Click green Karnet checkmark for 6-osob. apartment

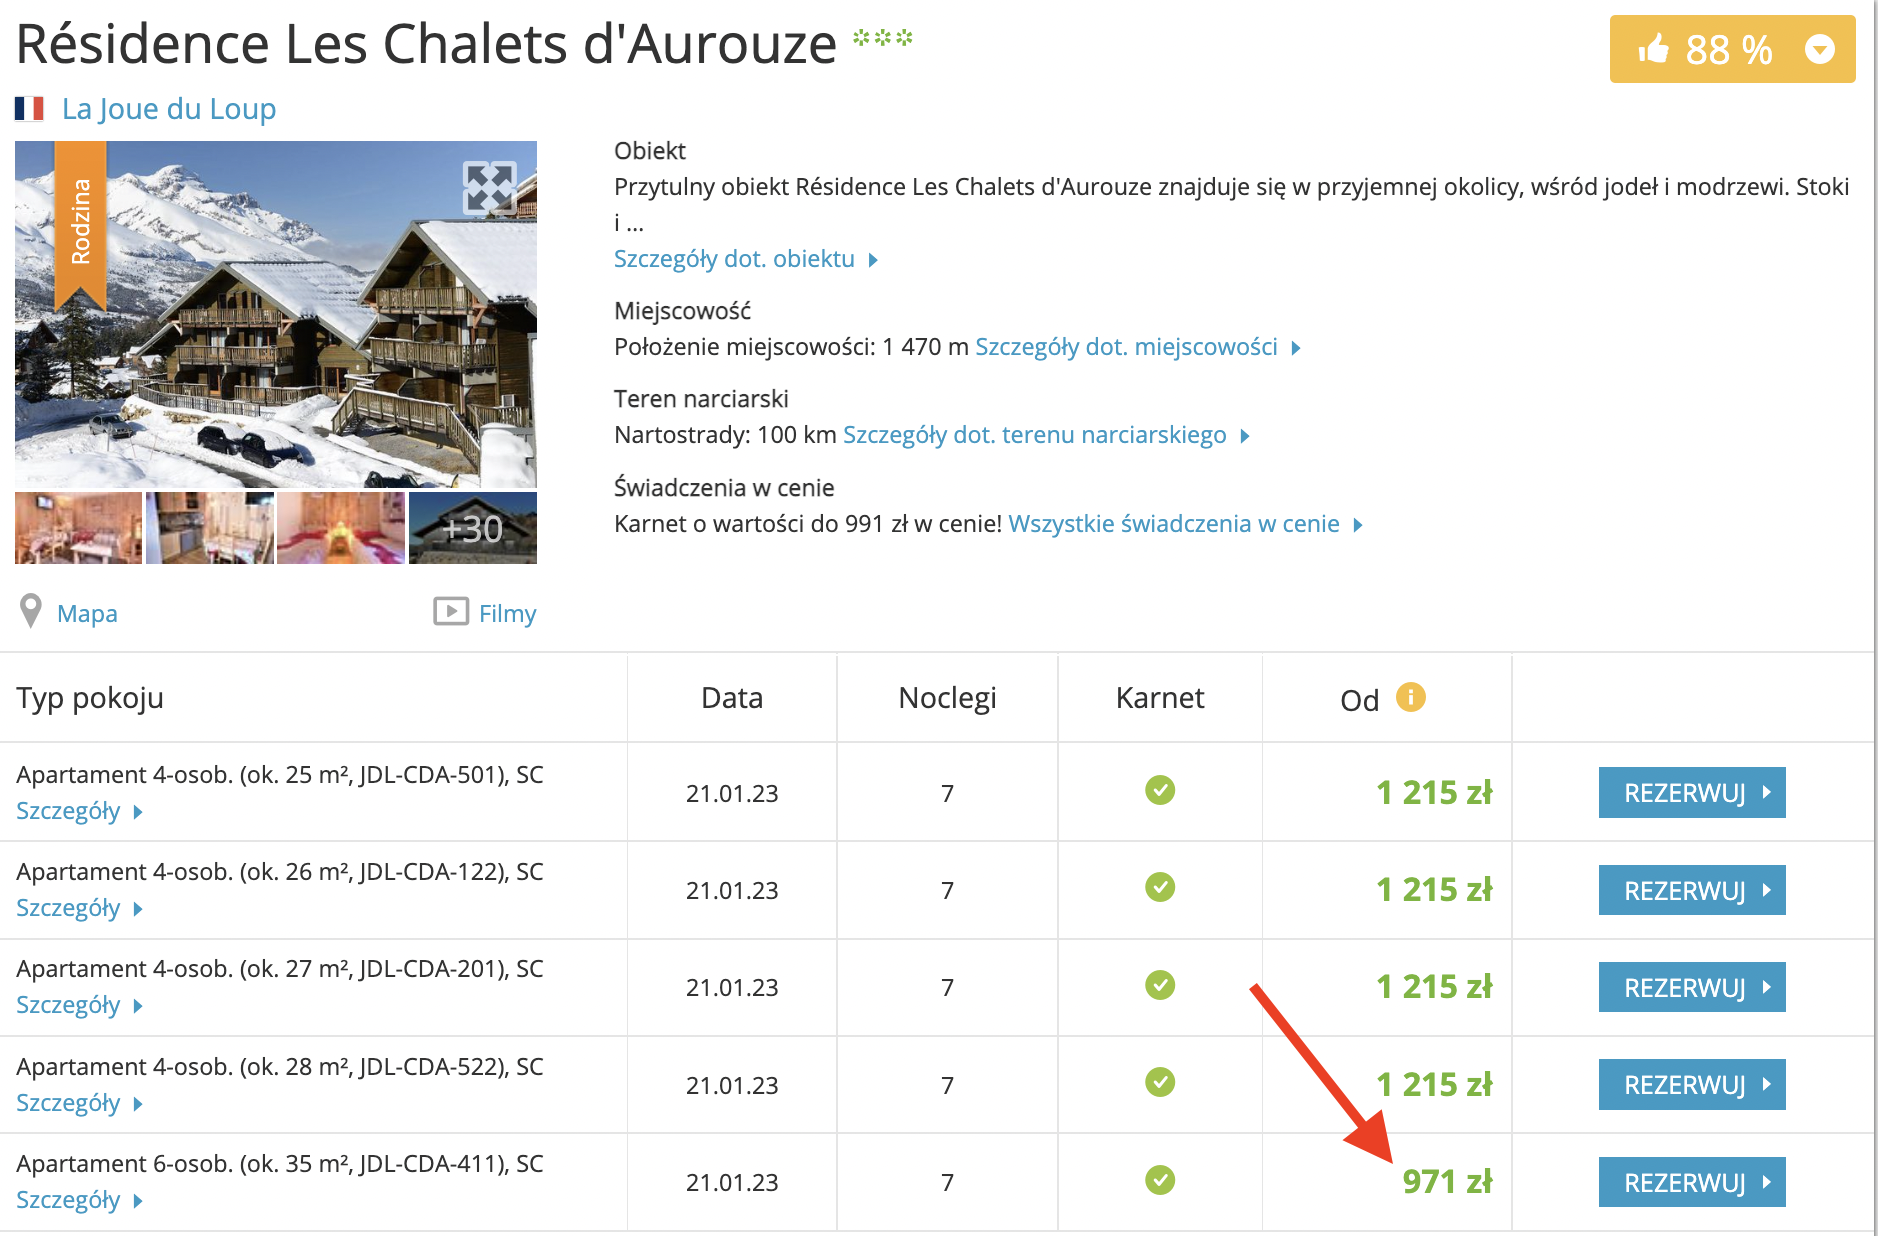tap(1159, 1180)
